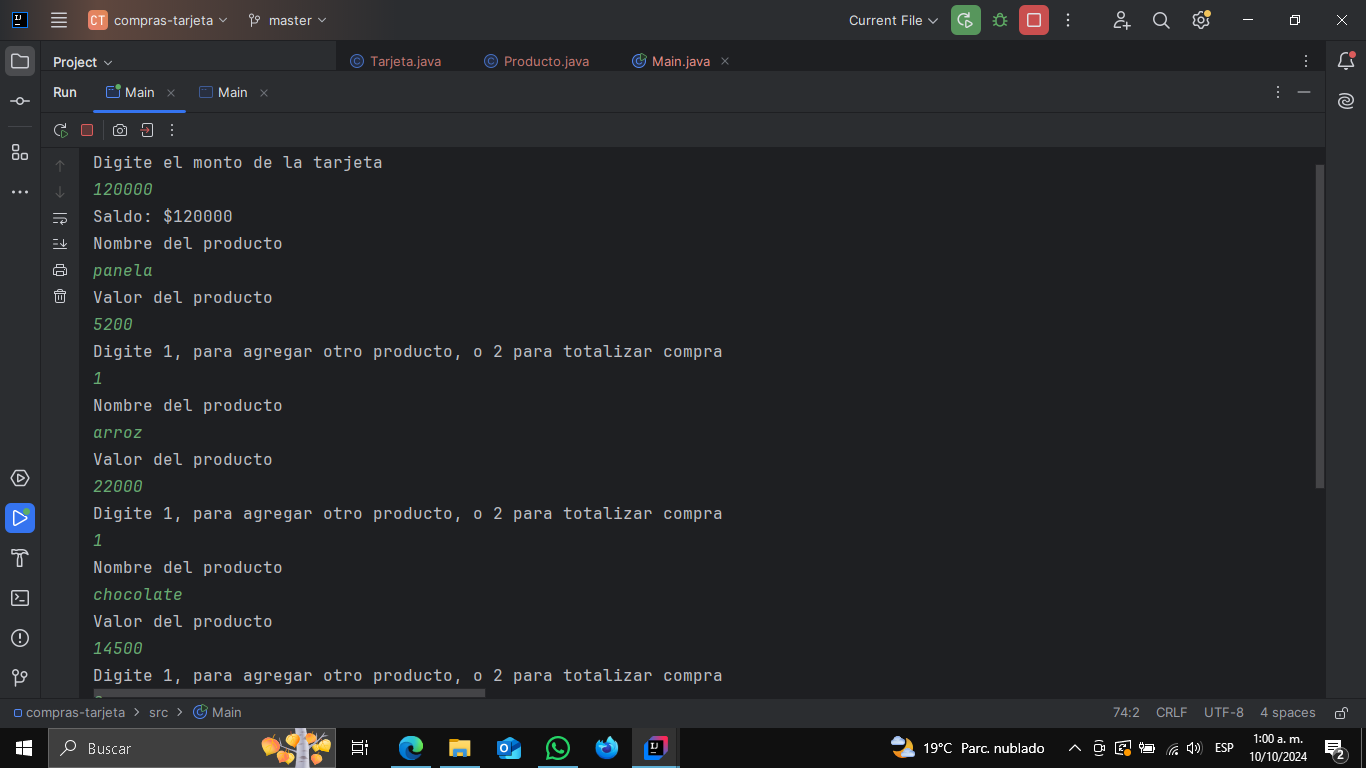1366x768 pixels.
Task: Clear all console output trash icon
Action: coord(60,296)
